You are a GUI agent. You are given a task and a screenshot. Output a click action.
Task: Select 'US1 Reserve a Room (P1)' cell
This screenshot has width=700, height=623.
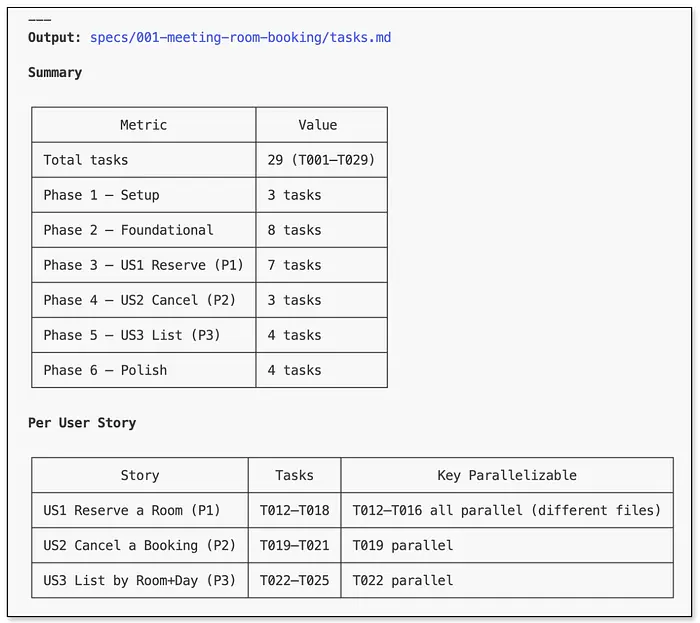point(140,510)
